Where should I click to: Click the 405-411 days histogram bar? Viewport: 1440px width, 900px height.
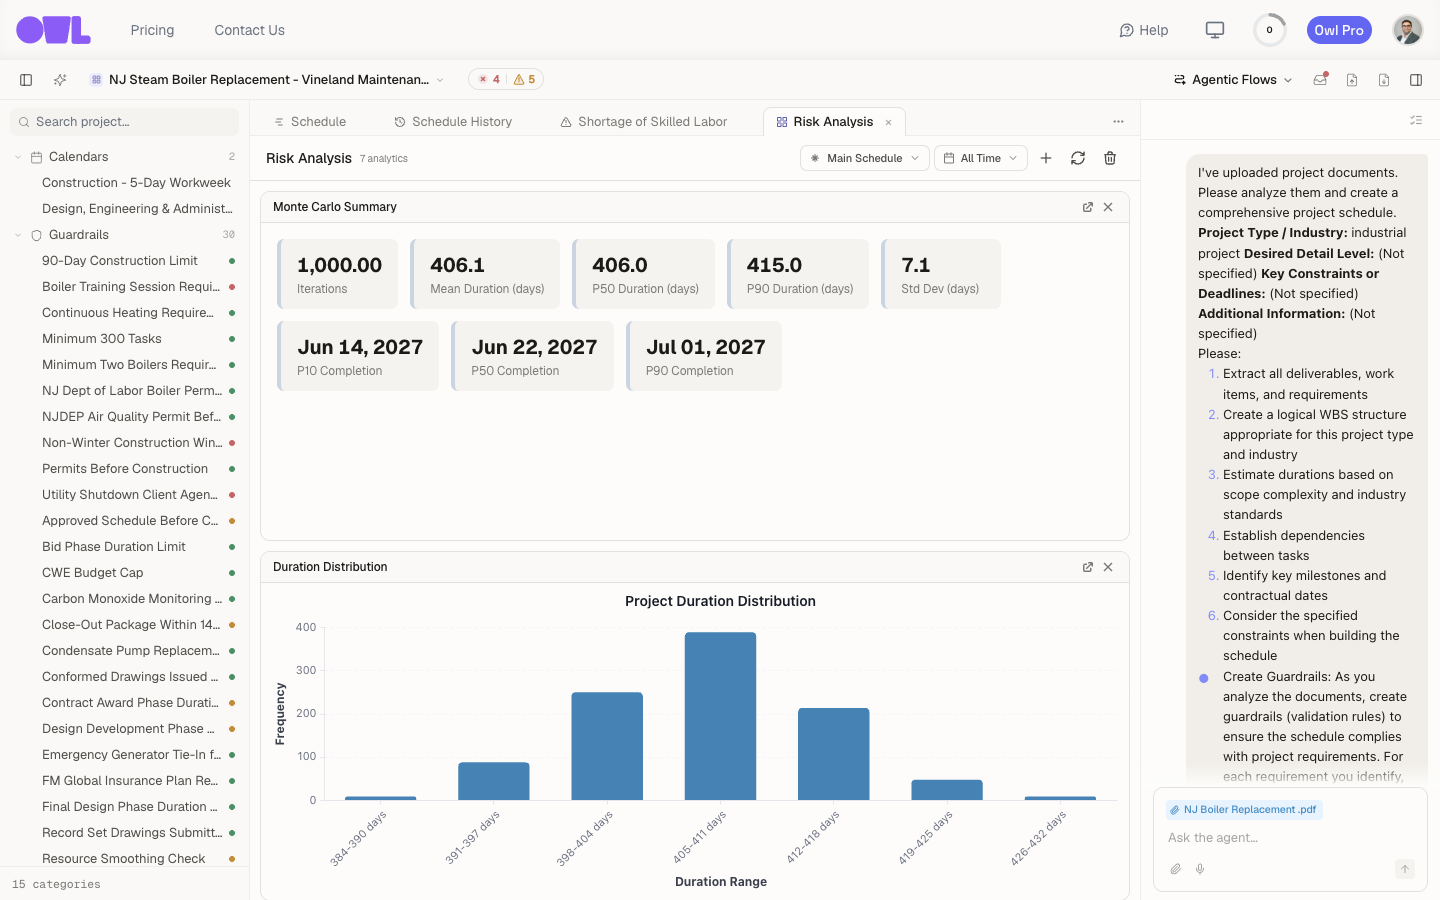pyautogui.click(x=720, y=716)
